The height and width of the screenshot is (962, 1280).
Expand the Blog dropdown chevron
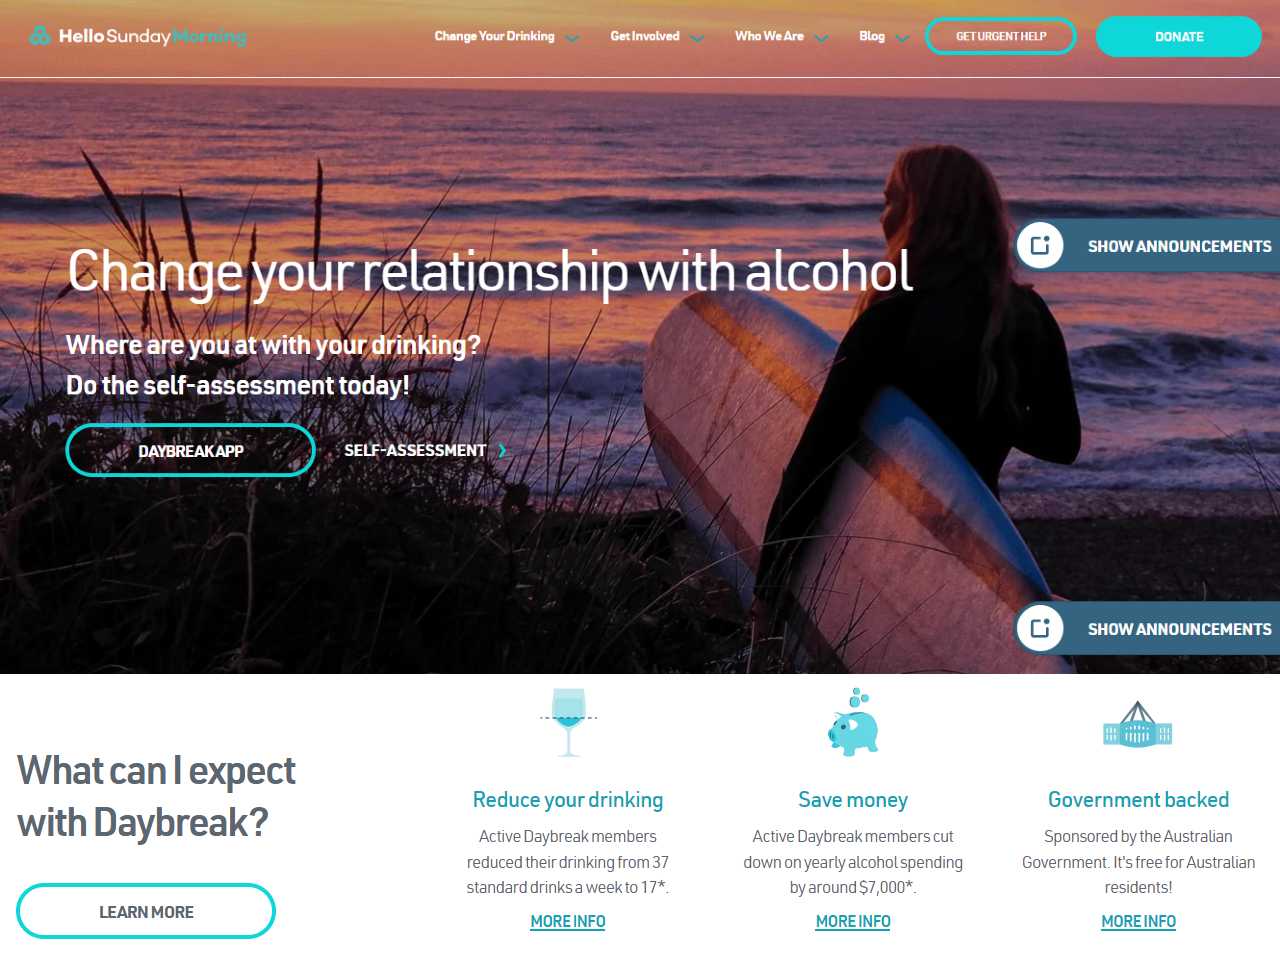902,38
